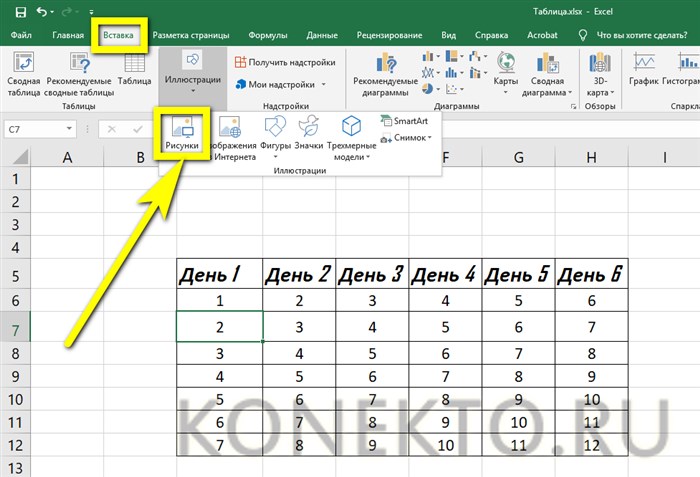The width and height of the screenshot is (700, 477).
Task: Insert Рисунки from this device
Action: [x=182, y=132]
